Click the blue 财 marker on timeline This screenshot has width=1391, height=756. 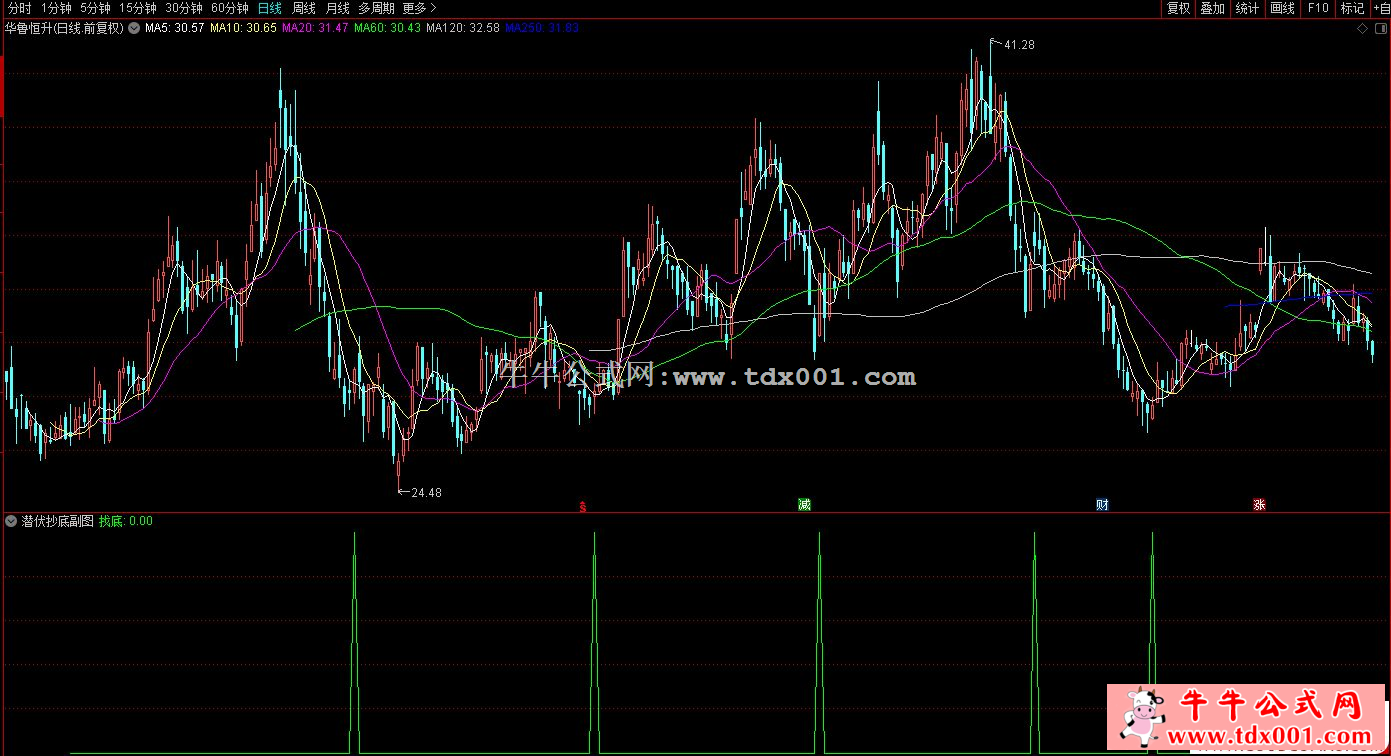(1102, 504)
